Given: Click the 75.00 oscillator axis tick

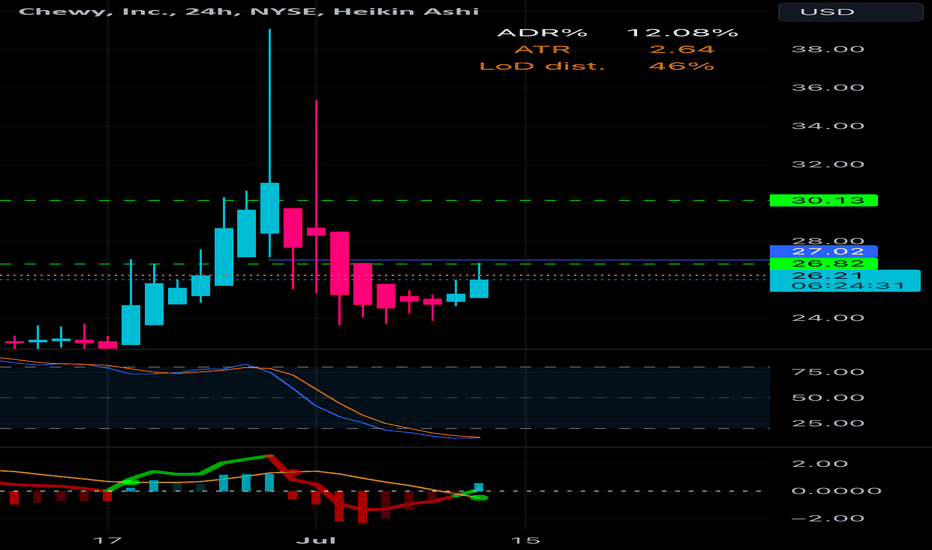Looking at the screenshot, I should 828,372.
